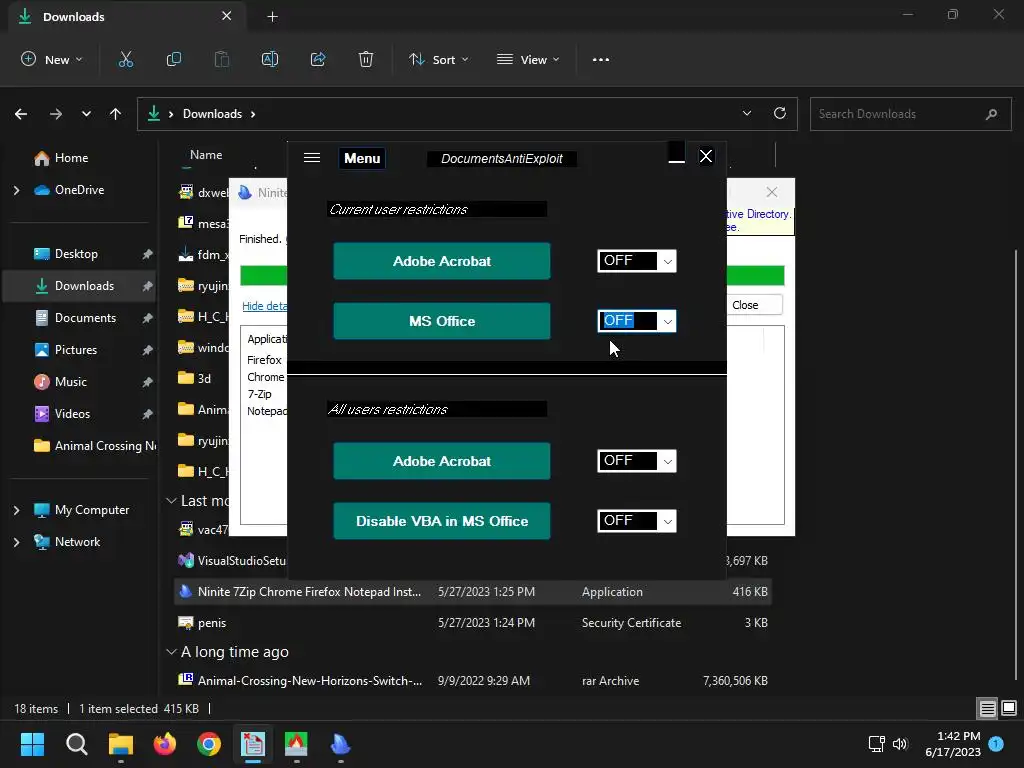Launch Chrome from the taskbar
Viewport: 1024px width, 768px height.
[209, 744]
